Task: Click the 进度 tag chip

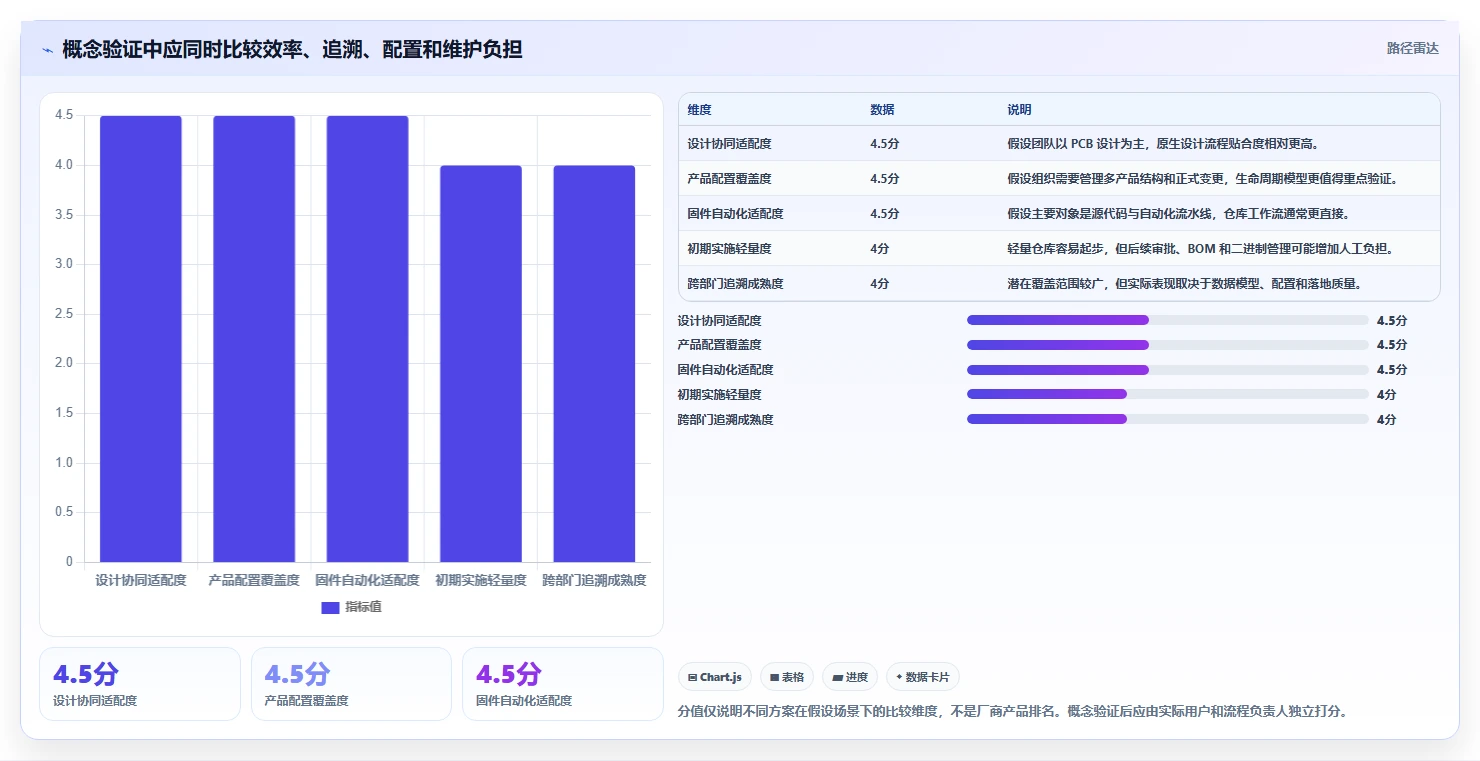Action: coord(850,677)
